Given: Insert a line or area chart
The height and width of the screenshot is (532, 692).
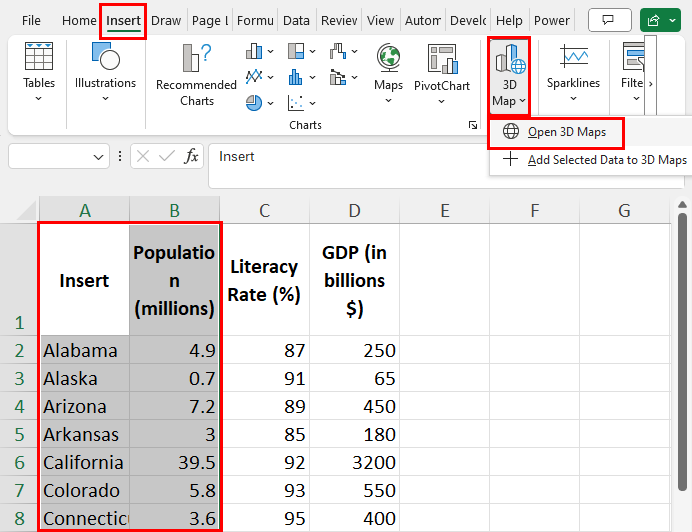Looking at the screenshot, I should pos(254,77).
